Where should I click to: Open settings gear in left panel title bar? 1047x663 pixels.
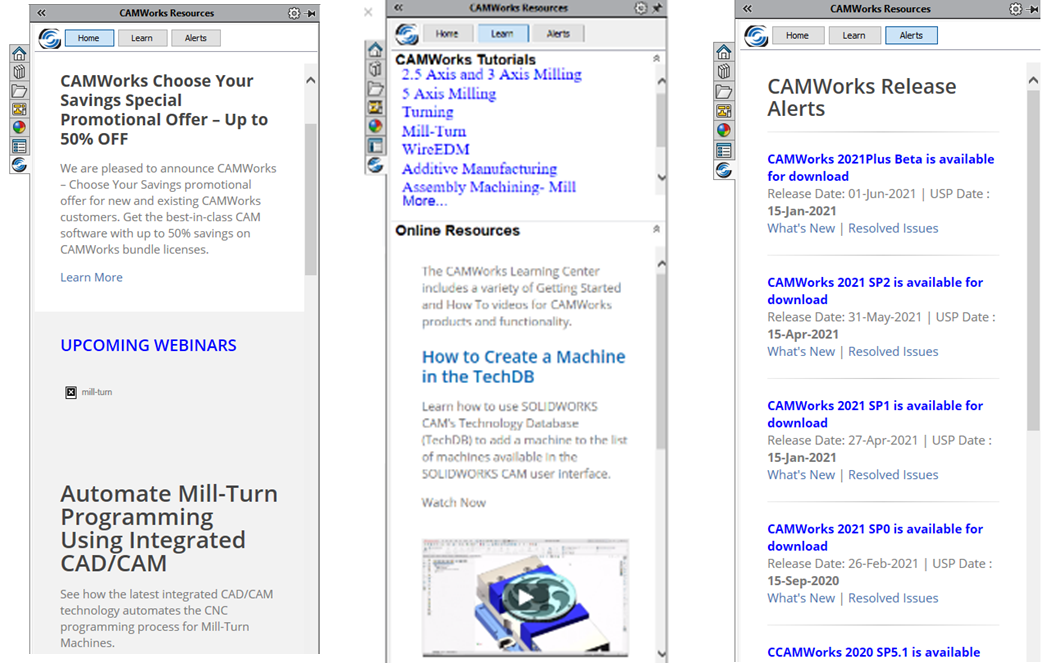coord(294,13)
